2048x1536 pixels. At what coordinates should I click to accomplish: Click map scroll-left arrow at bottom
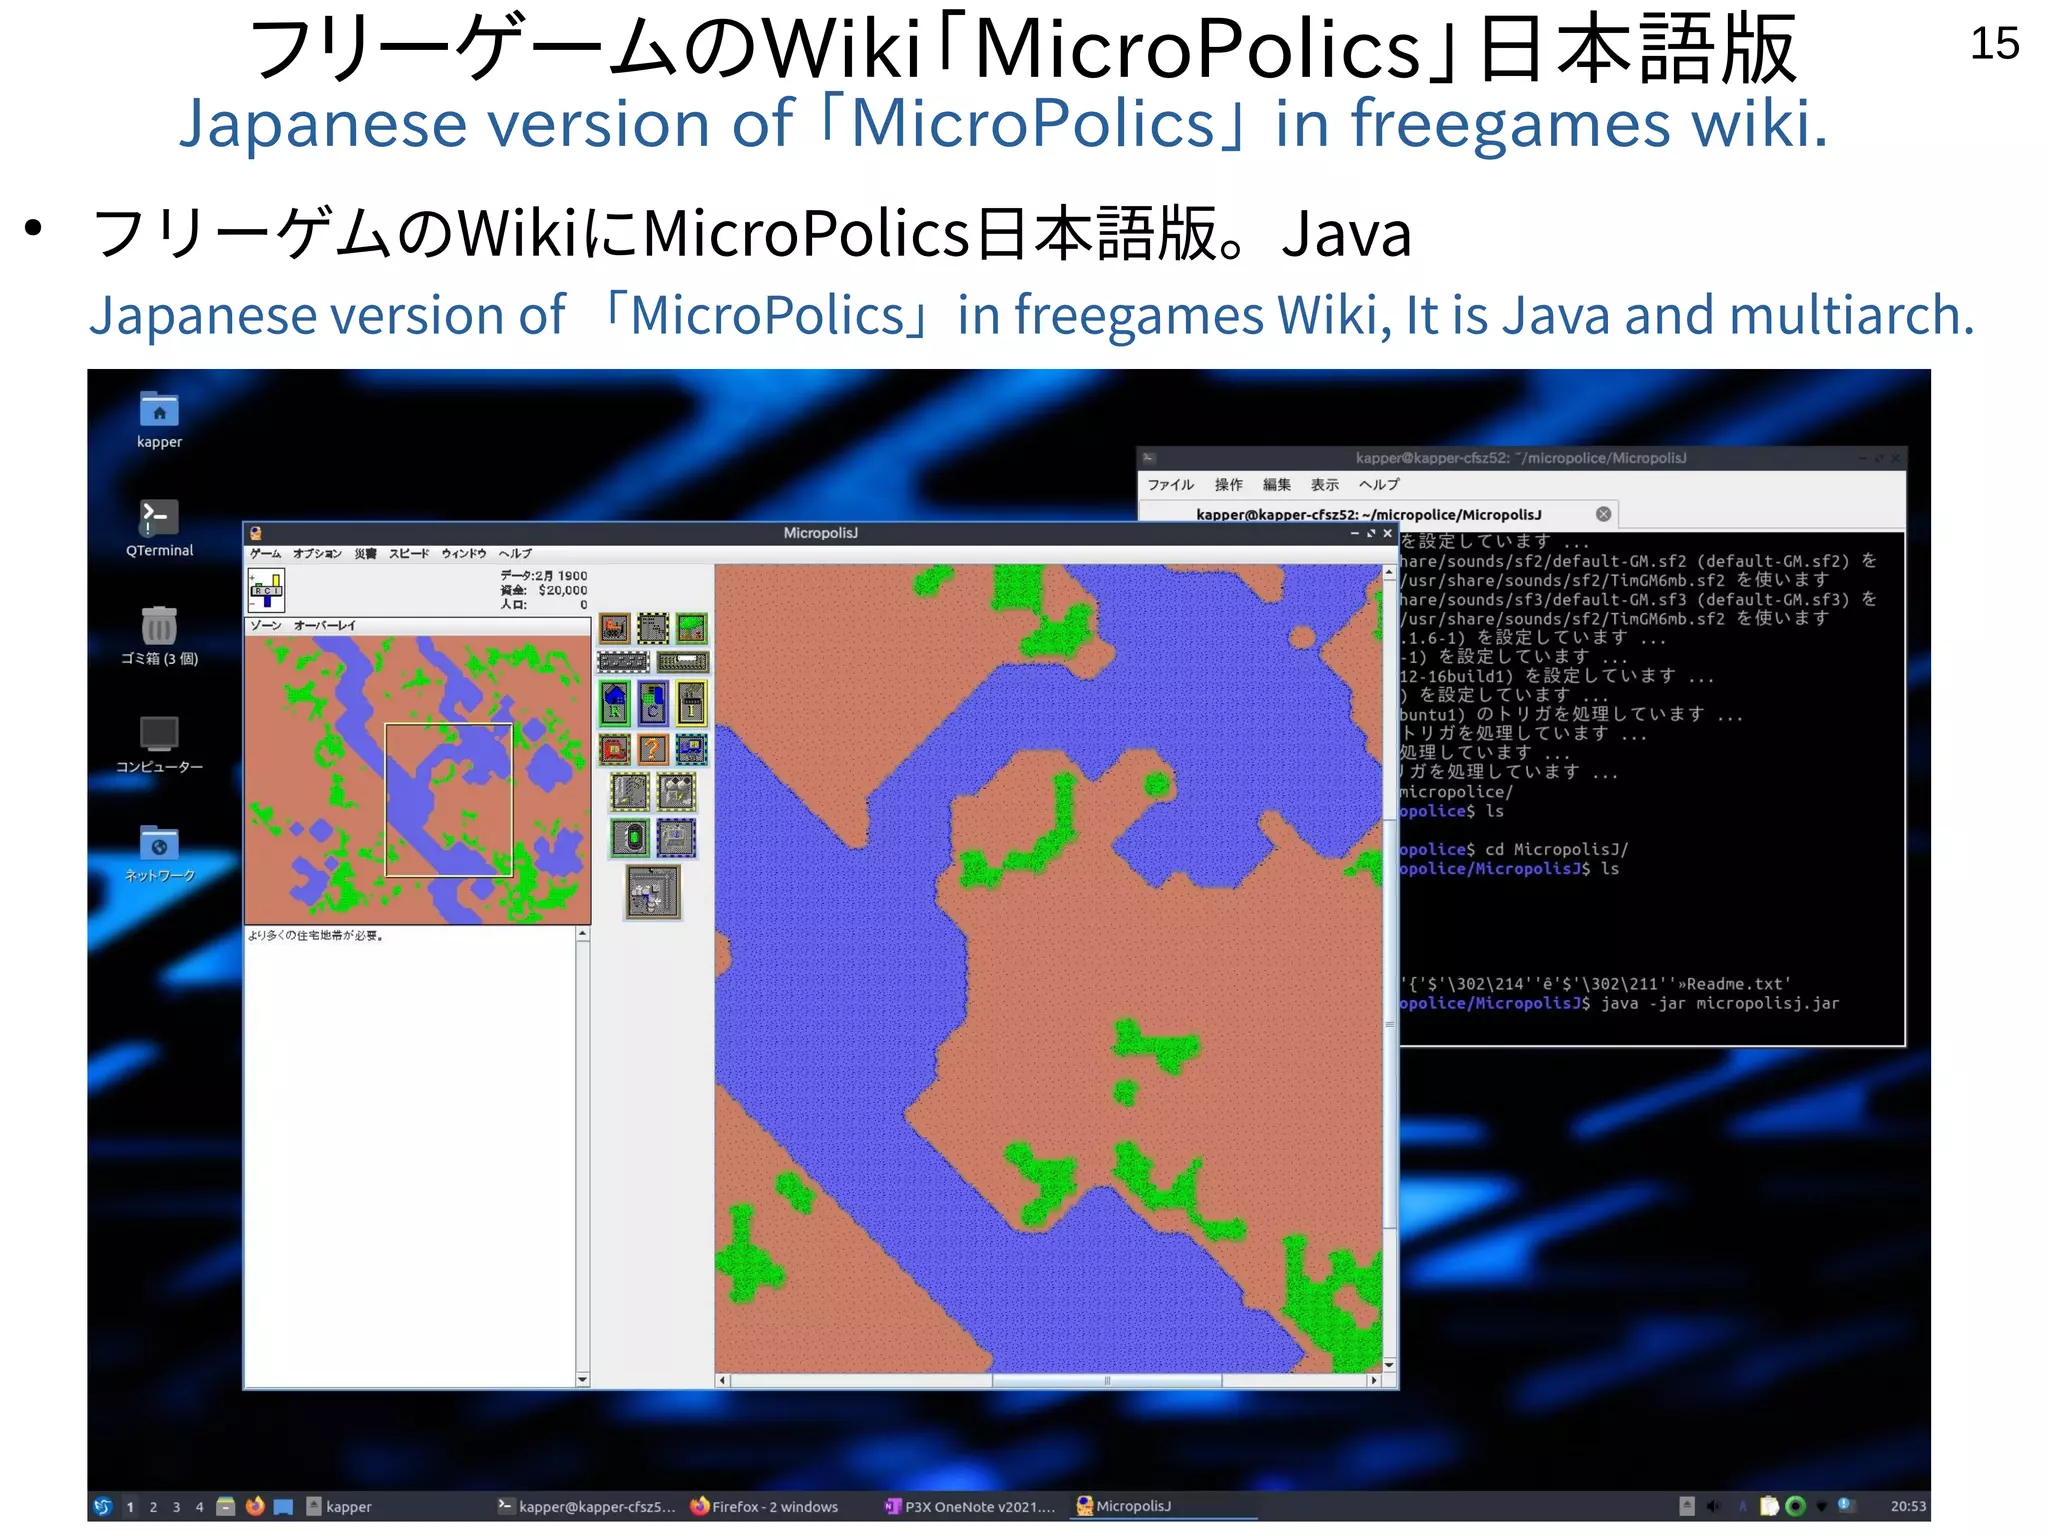[x=723, y=1380]
